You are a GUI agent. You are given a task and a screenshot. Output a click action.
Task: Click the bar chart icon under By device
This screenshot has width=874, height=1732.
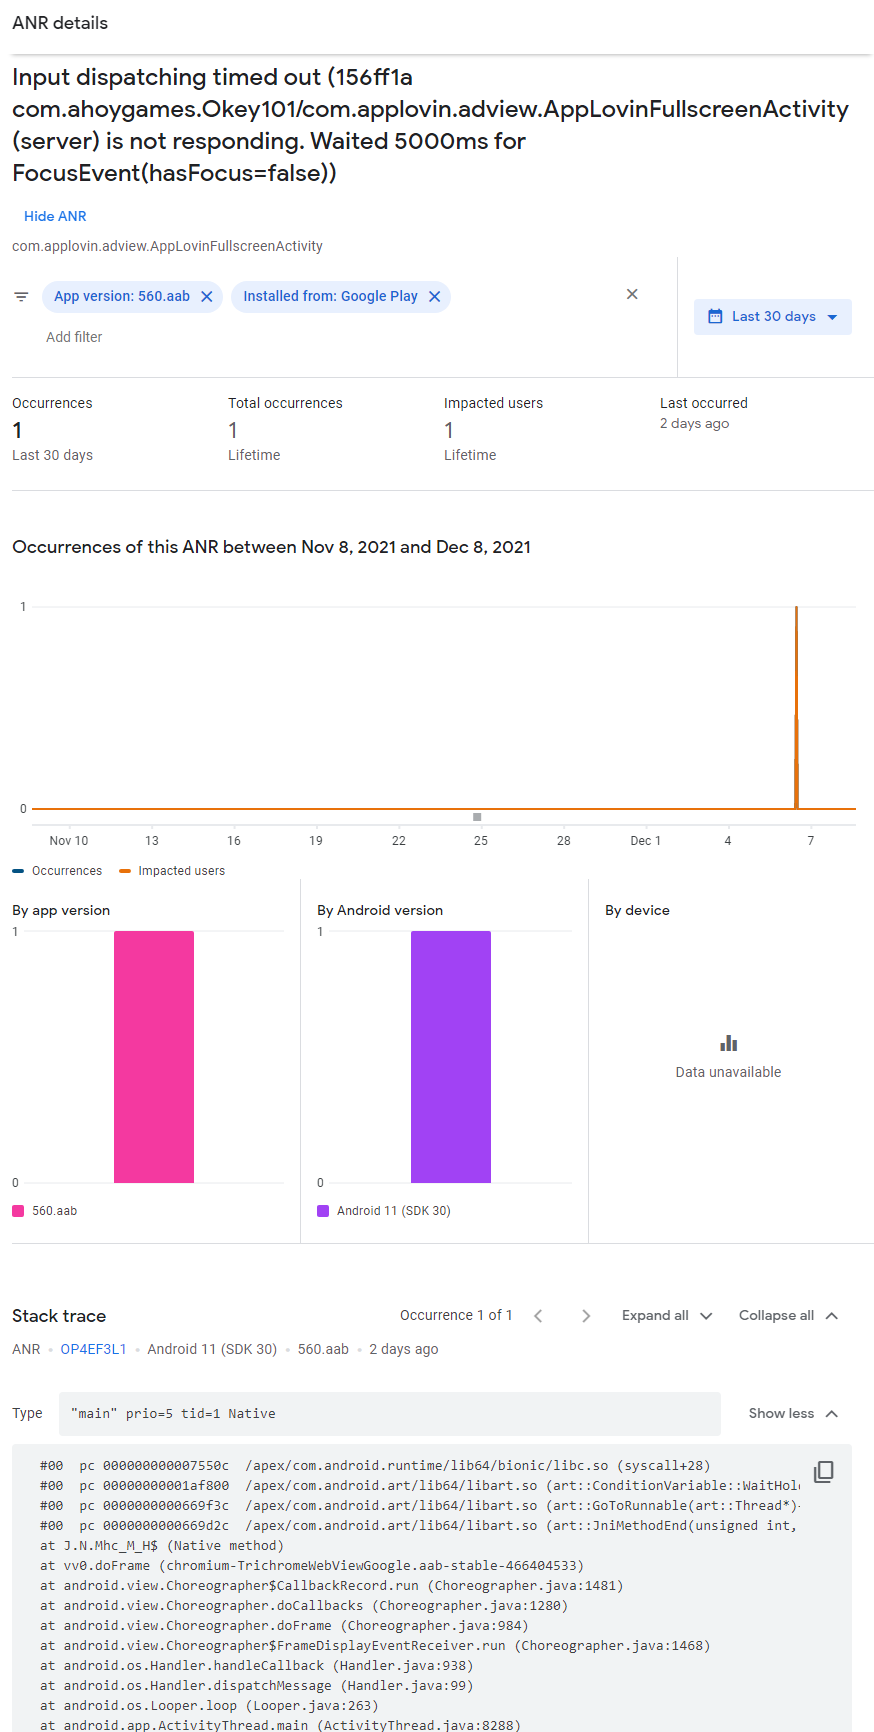coord(728,1042)
